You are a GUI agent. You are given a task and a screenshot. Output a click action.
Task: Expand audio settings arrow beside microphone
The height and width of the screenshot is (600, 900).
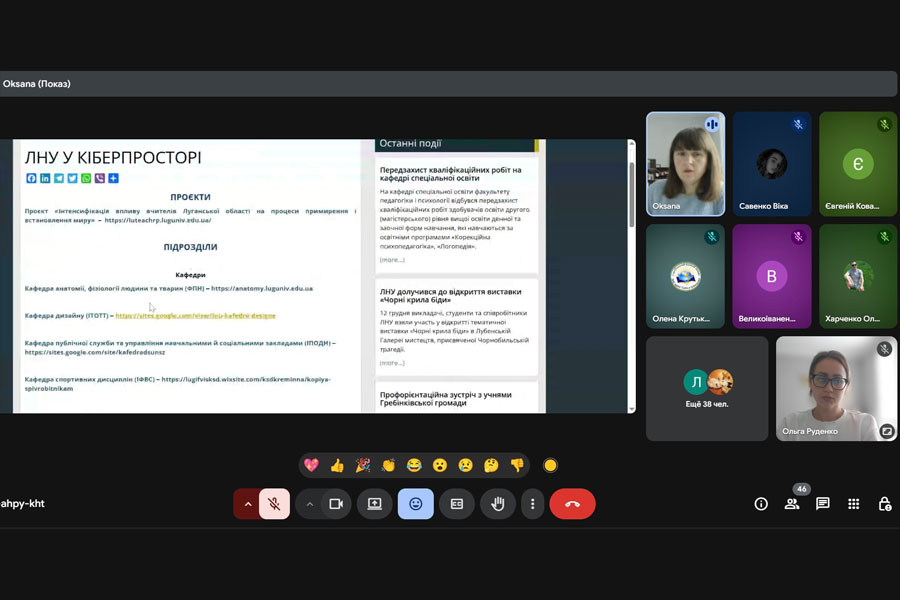247,504
